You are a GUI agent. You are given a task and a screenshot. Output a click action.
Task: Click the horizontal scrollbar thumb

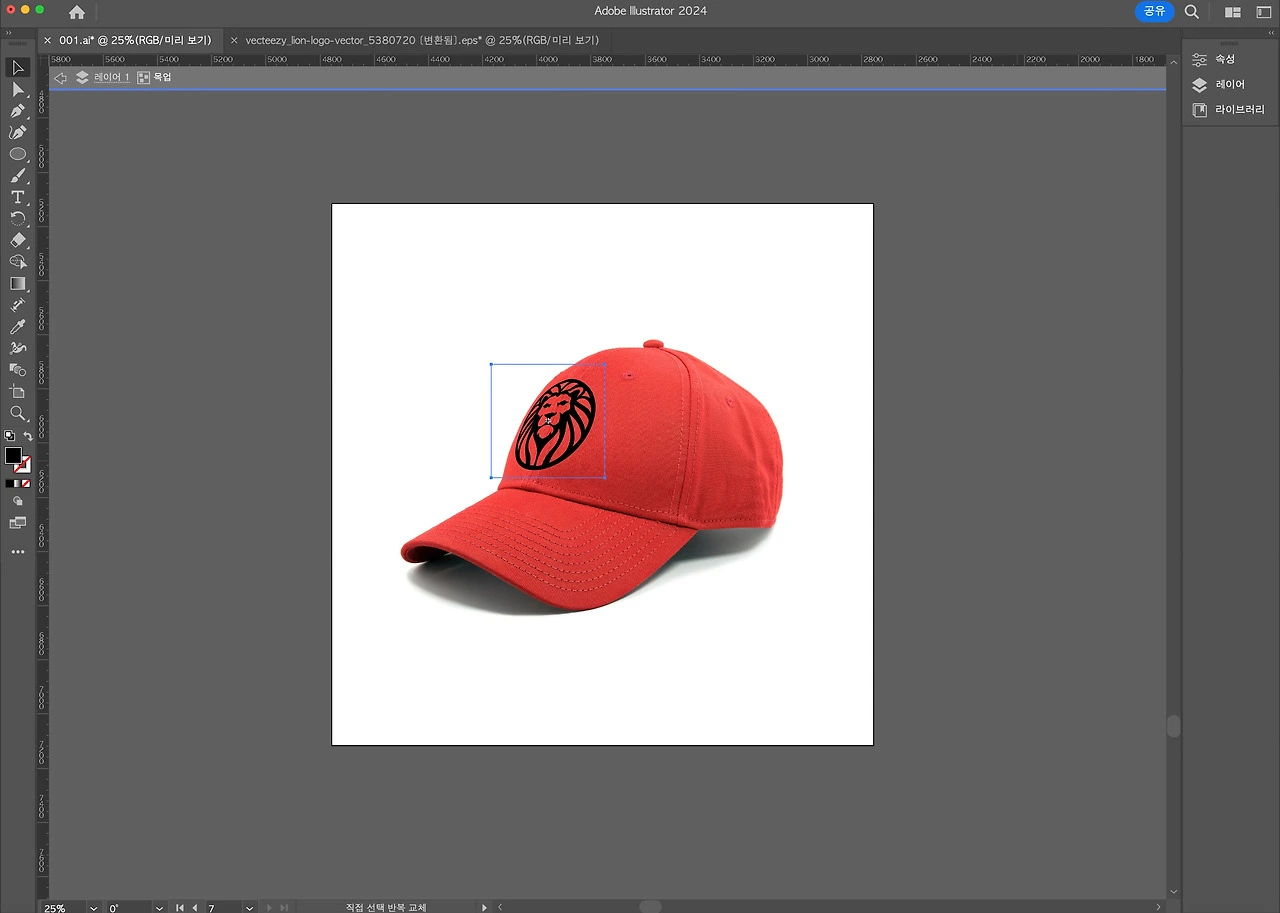650,907
